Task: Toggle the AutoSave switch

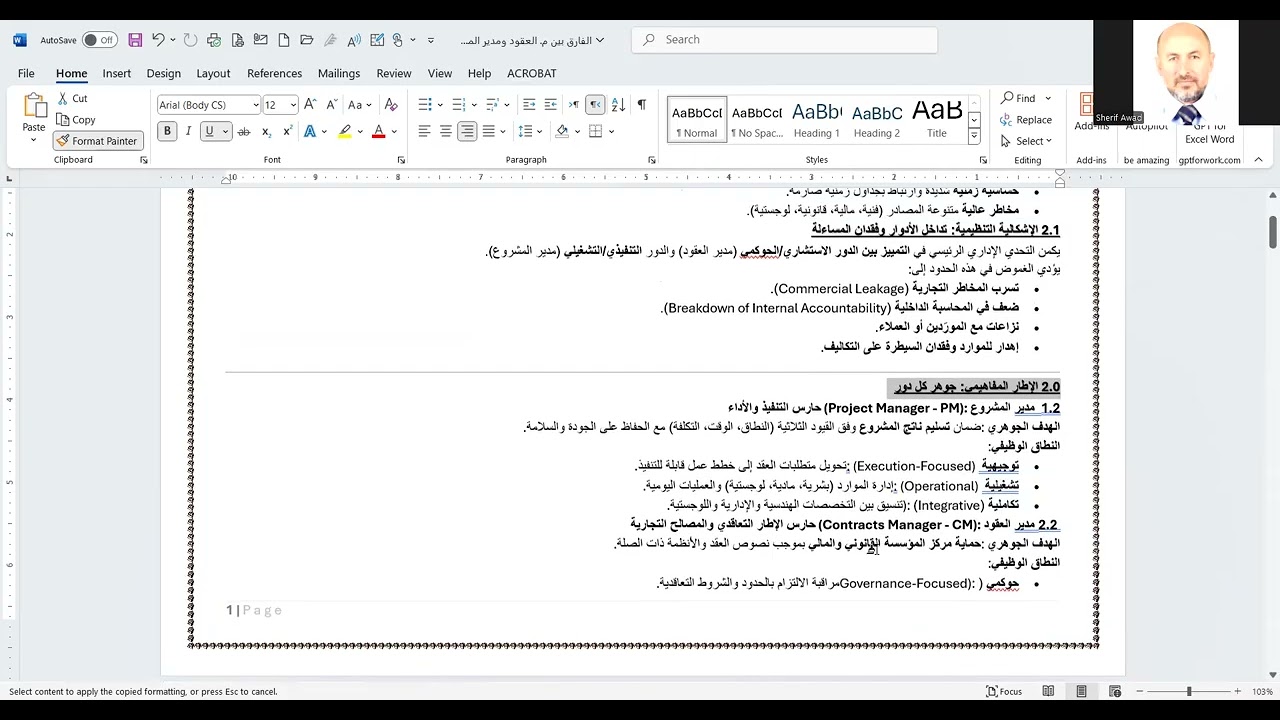Action: [99, 40]
